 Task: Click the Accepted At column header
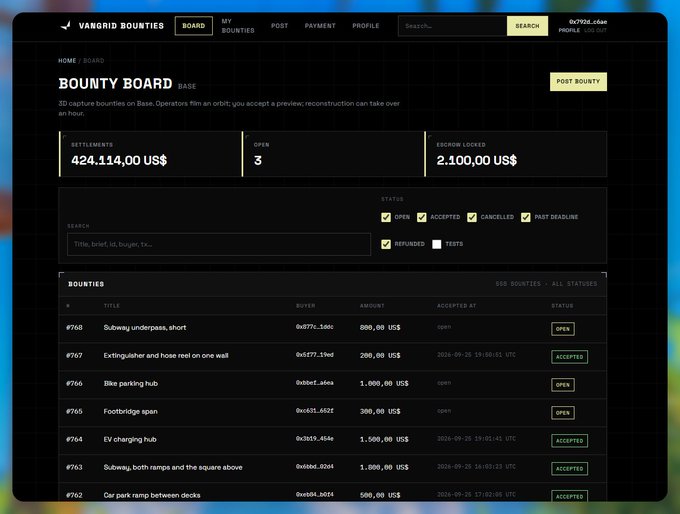point(456,306)
